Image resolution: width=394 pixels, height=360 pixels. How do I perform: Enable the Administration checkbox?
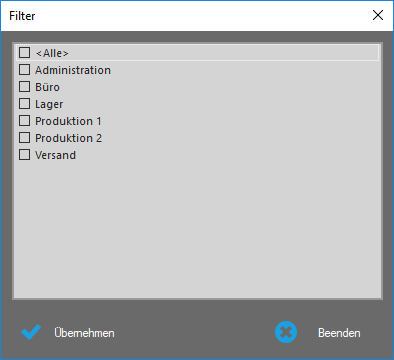[x=24, y=70]
